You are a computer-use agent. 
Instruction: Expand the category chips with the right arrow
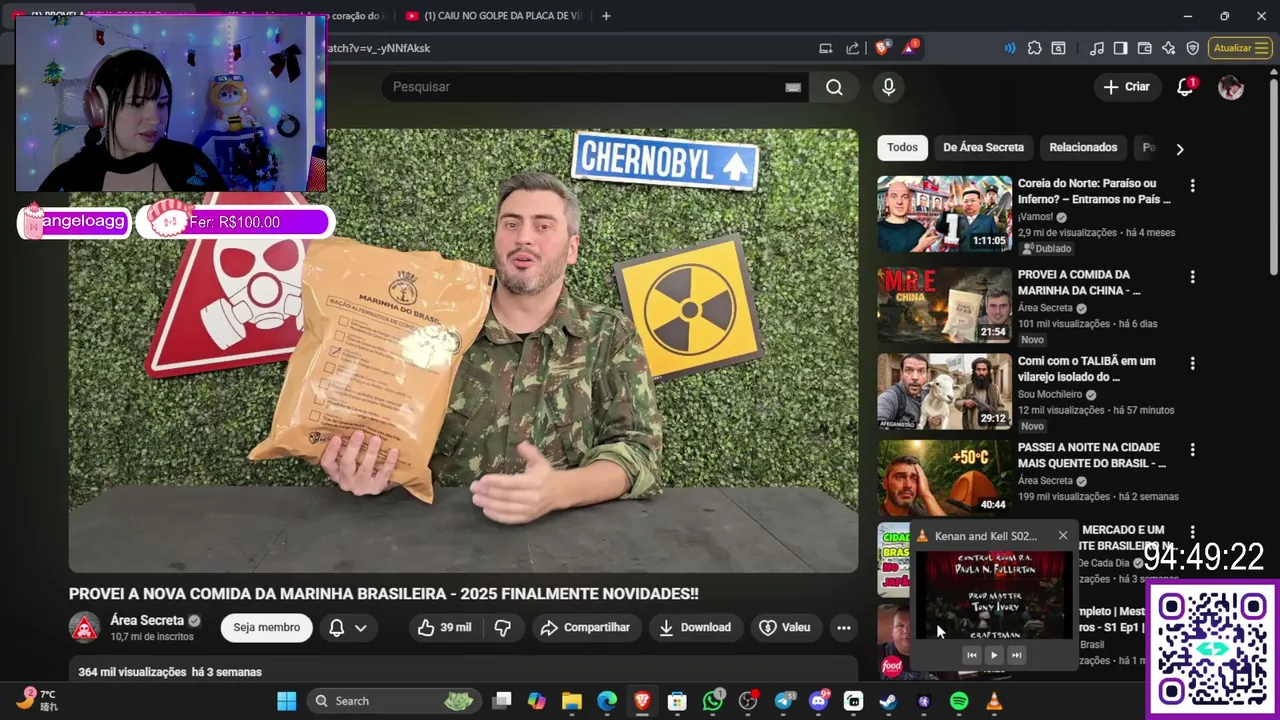1180,149
